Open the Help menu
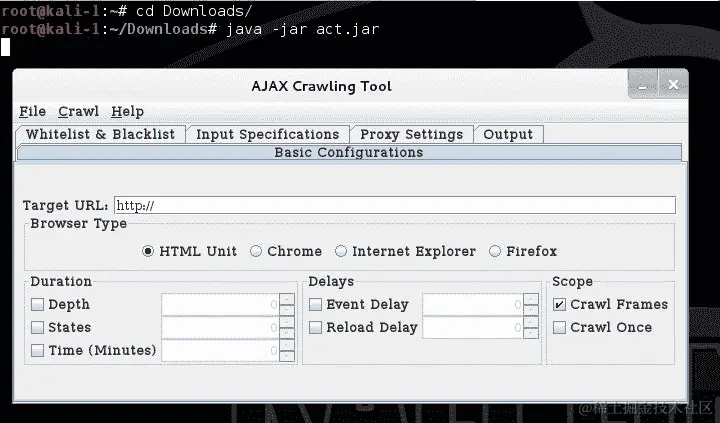 127,112
